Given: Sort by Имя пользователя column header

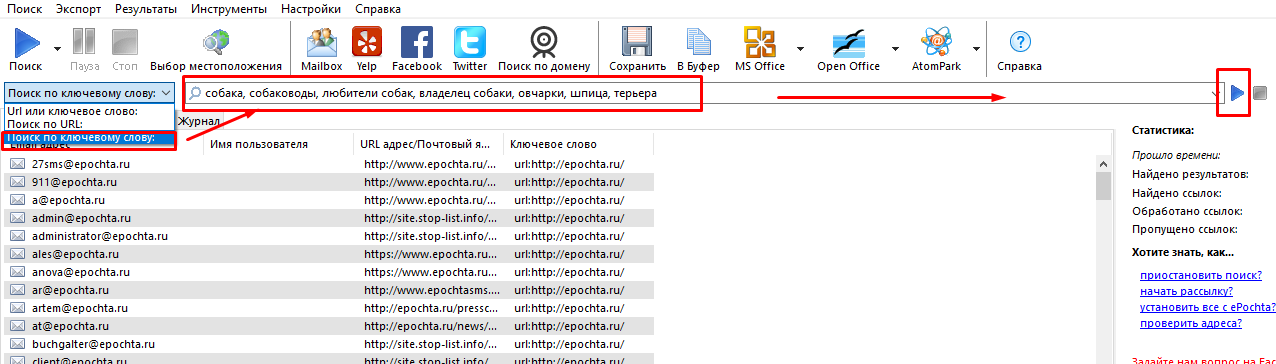Looking at the screenshot, I should click(279, 144).
